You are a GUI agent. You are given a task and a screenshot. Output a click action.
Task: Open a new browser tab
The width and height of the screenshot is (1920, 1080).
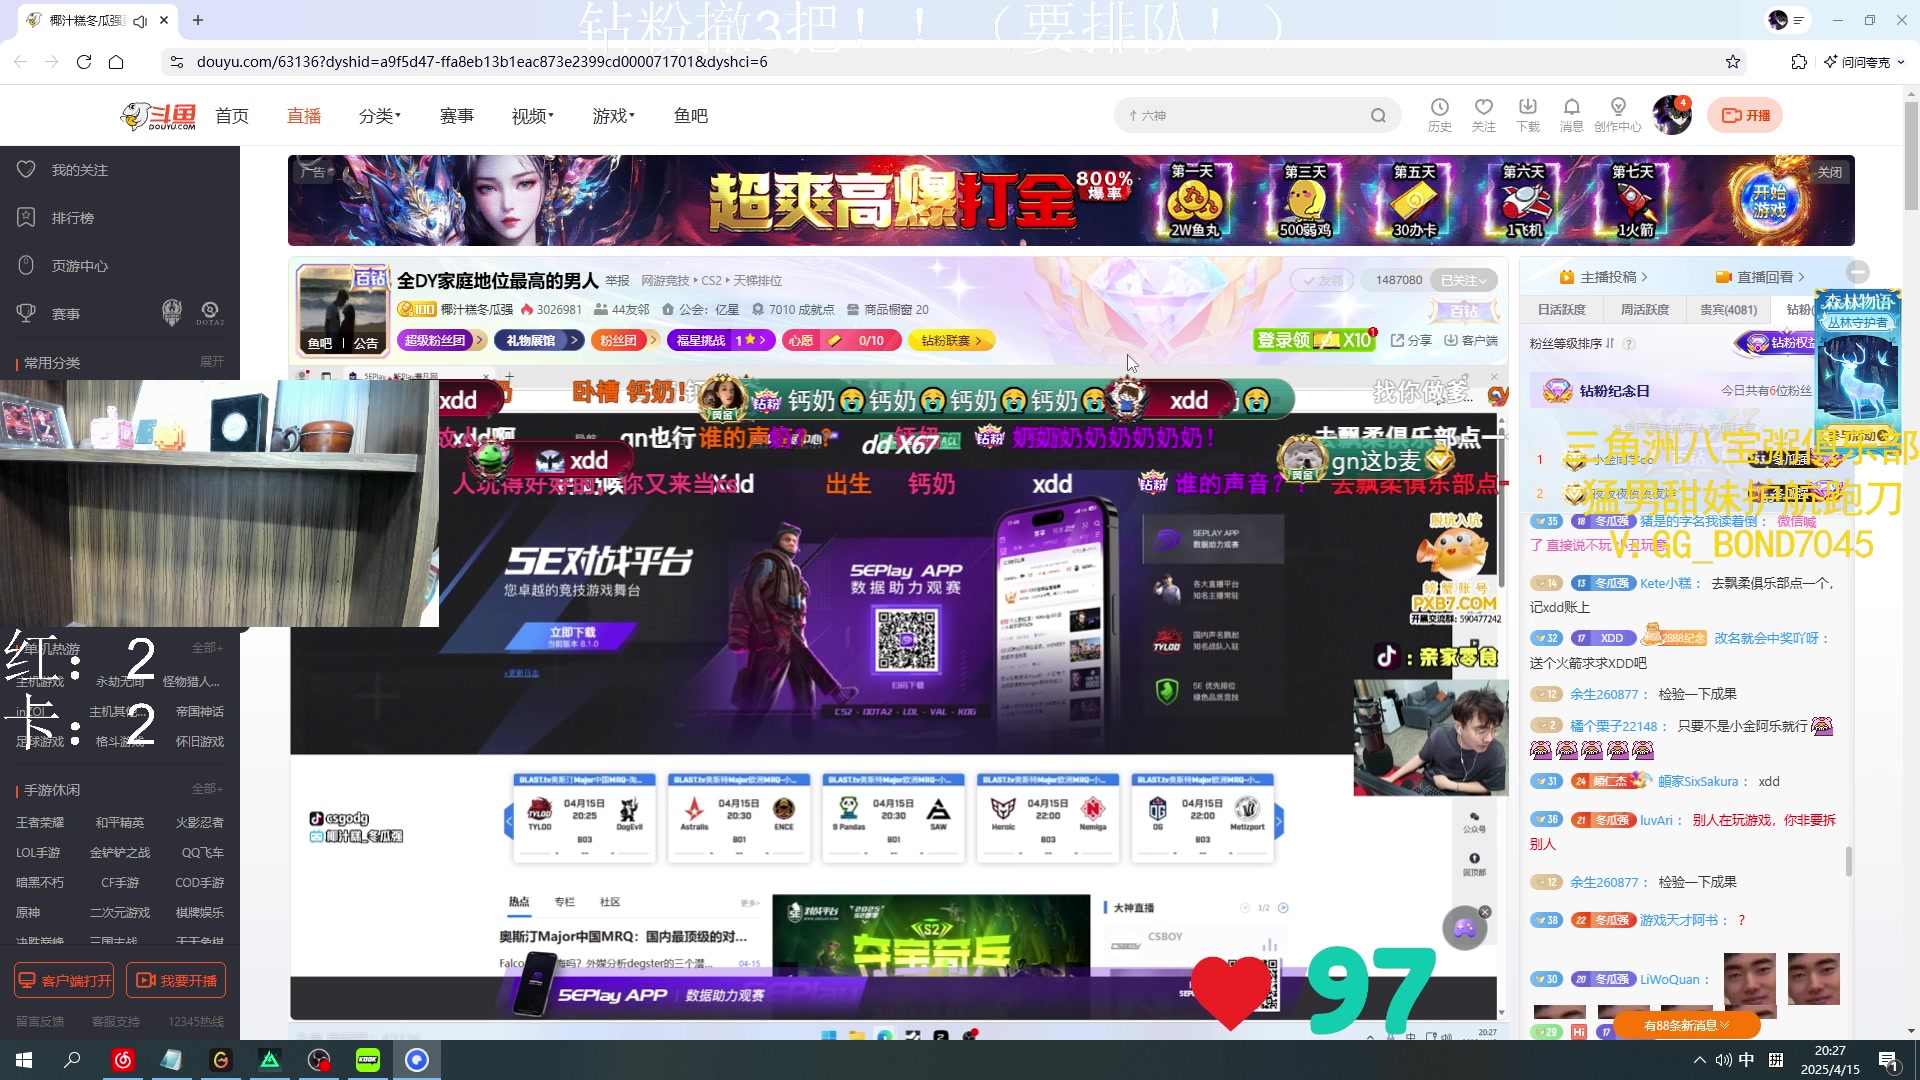pos(198,20)
